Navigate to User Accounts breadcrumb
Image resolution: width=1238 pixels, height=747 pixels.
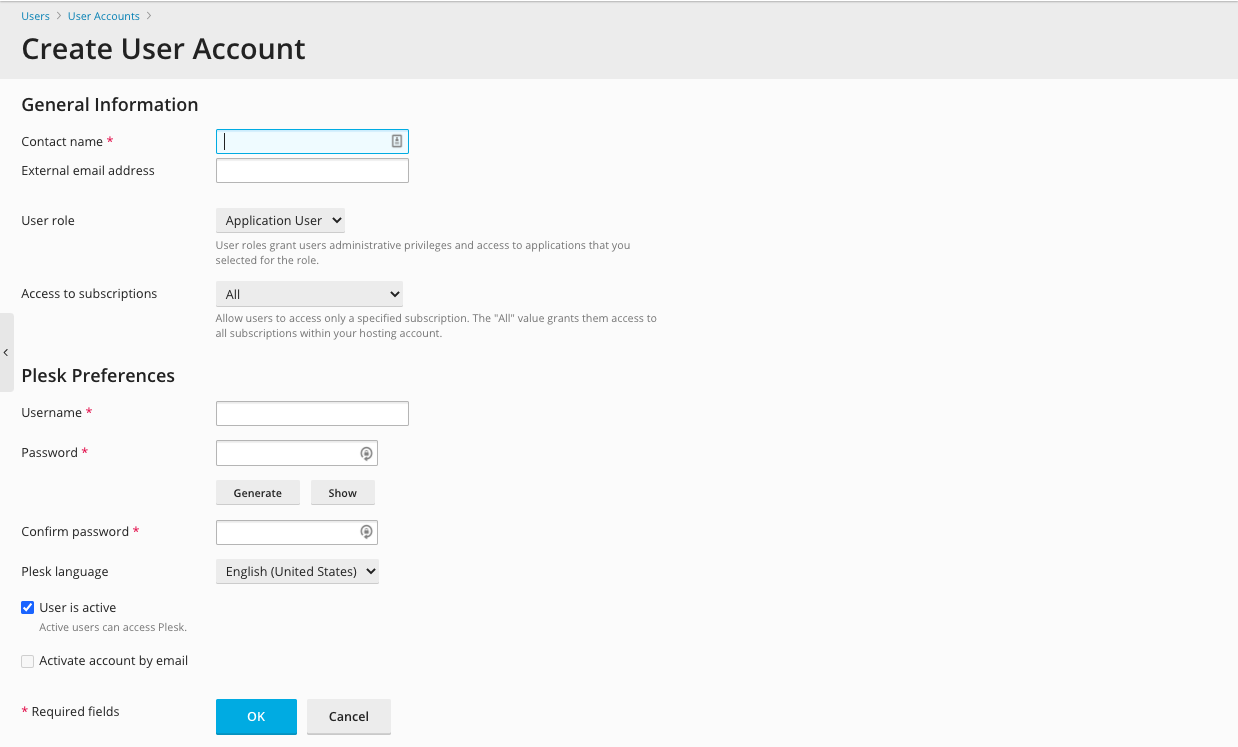pos(104,16)
